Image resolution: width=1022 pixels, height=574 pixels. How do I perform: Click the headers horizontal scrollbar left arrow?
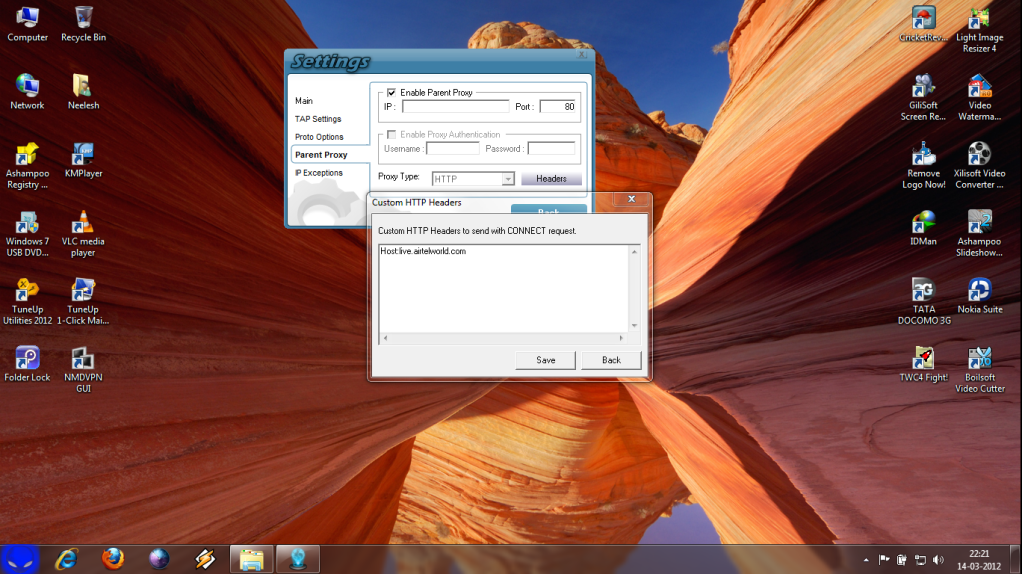tap(385, 338)
